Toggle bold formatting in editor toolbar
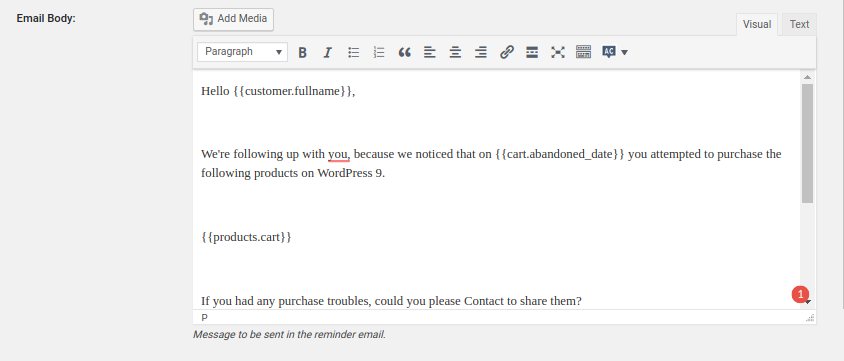844x361 pixels. (x=303, y=52)
